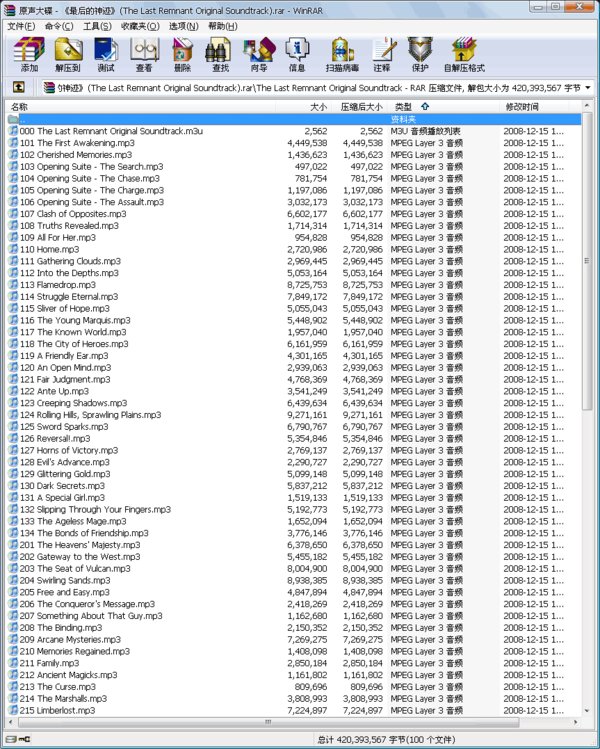Click the View (查看) toolbar icon
Viewport: 600px width, 749px height.
[144, 54]
